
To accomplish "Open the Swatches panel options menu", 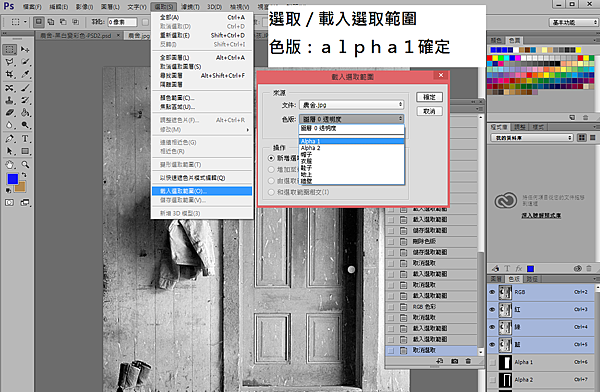I will click(x=596, y=40).
